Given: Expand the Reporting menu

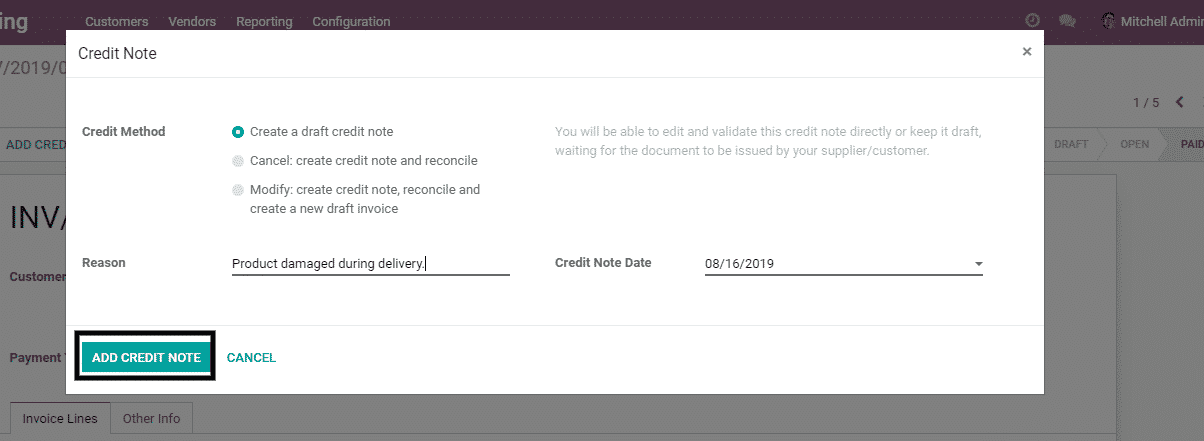Looking at the screenshot, I should click(264, 21).
